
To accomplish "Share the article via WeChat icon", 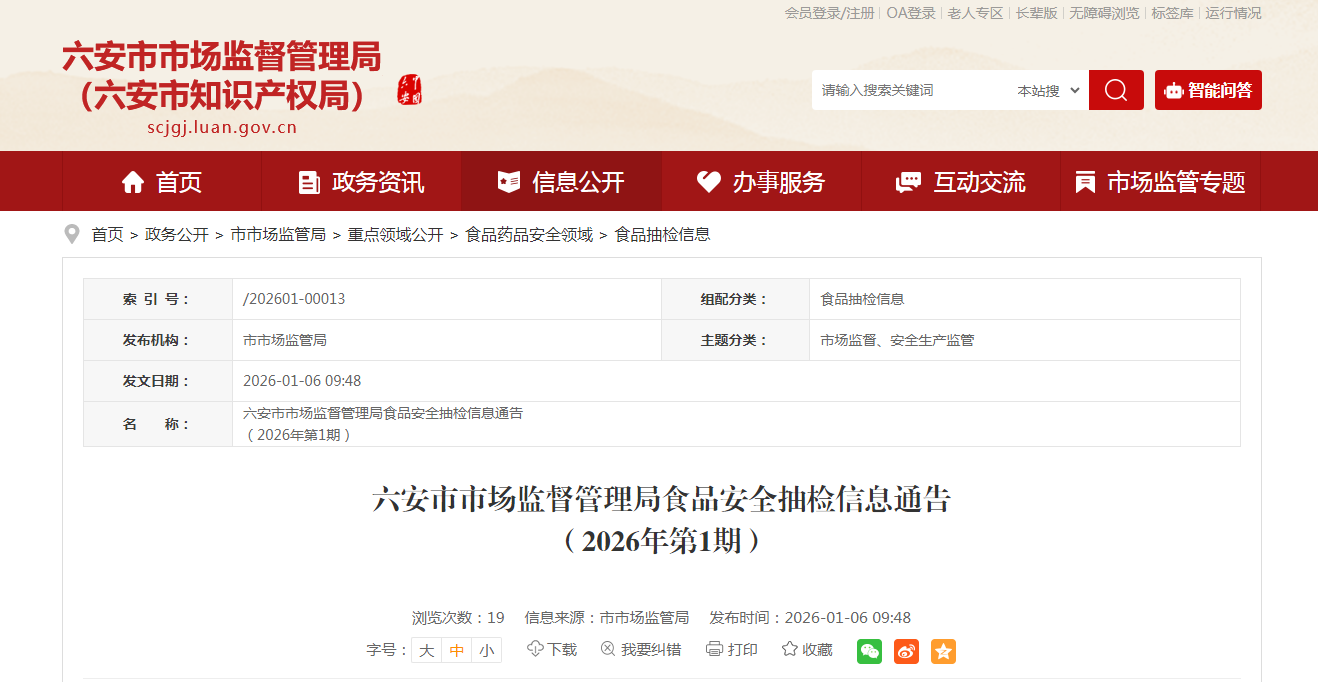I will tap(869, 651).
